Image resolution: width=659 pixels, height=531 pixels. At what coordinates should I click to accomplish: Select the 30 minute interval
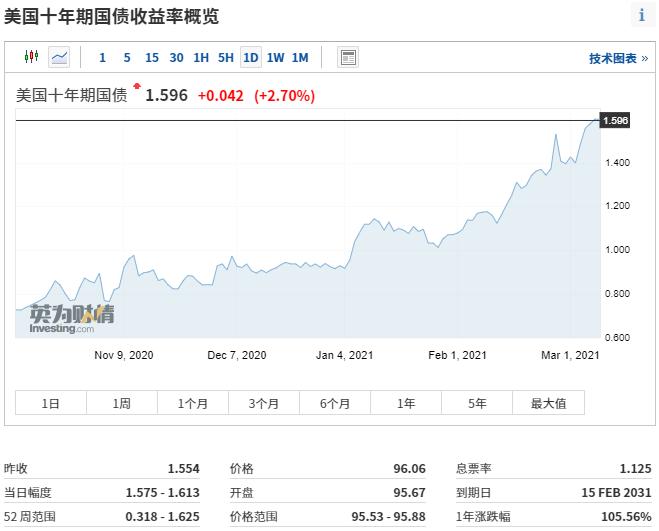pyautogui.click(x=177, y=57)
